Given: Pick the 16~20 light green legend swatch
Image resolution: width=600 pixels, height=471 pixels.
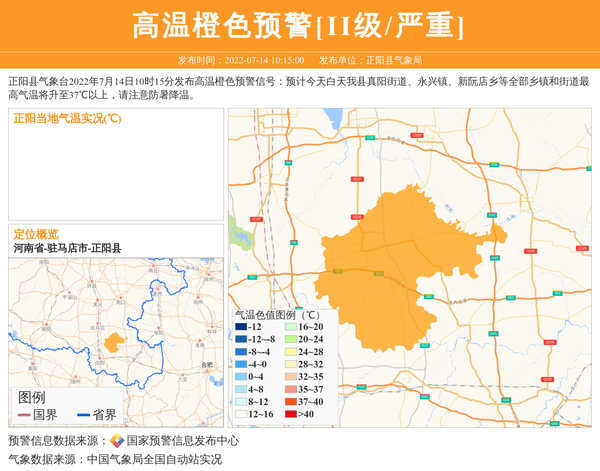Looking at the screenshot, I should point(289,327).
